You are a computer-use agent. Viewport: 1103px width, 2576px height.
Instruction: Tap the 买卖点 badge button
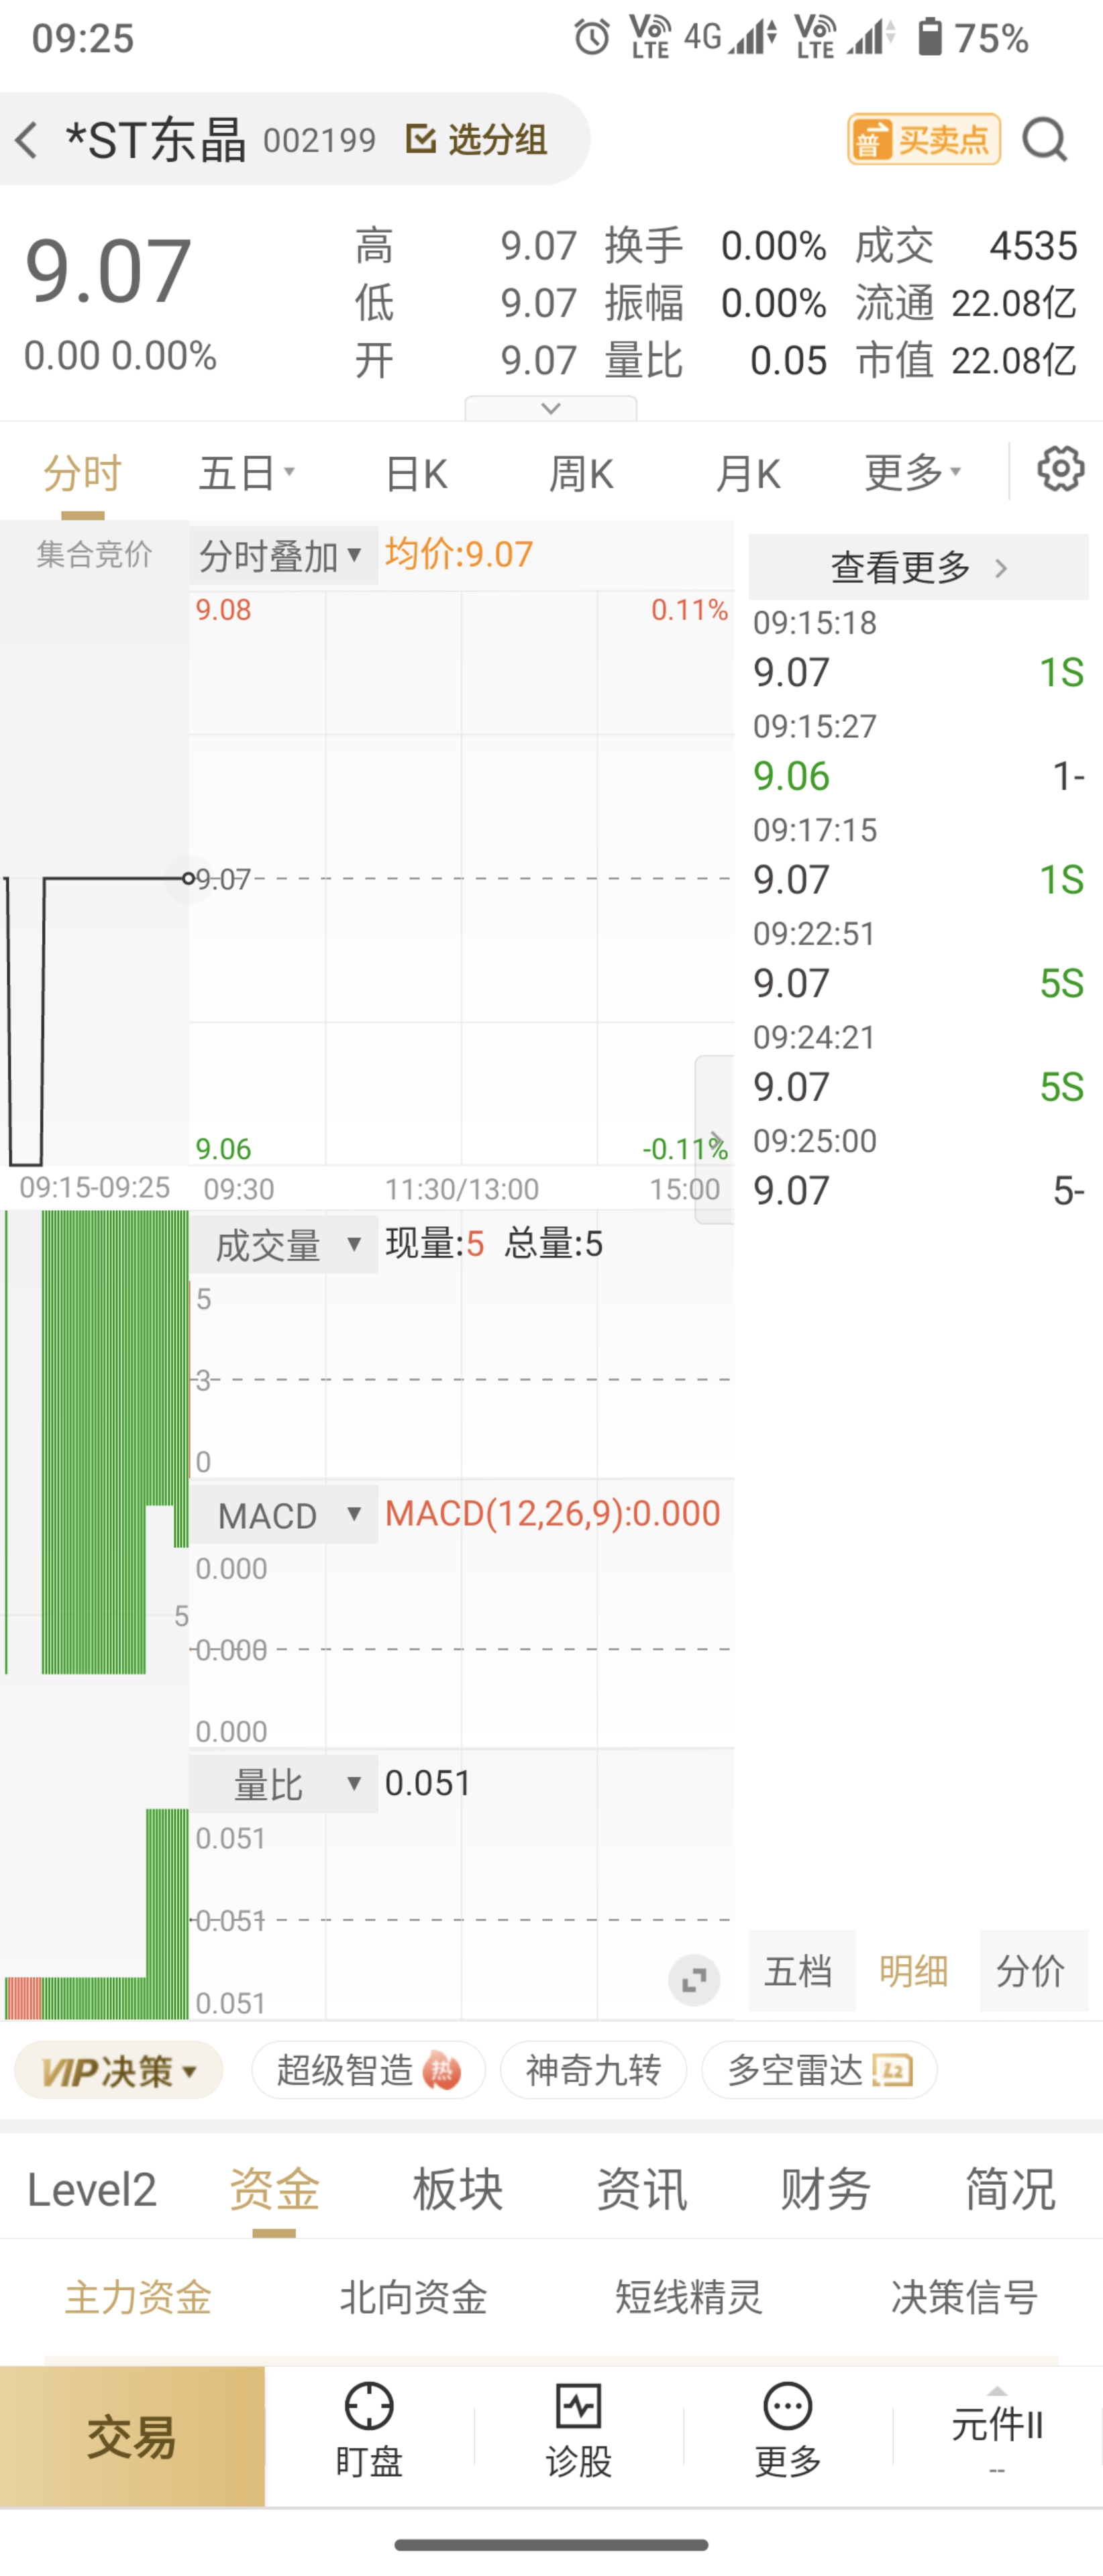pyautogui.click(x=924, y=139)
